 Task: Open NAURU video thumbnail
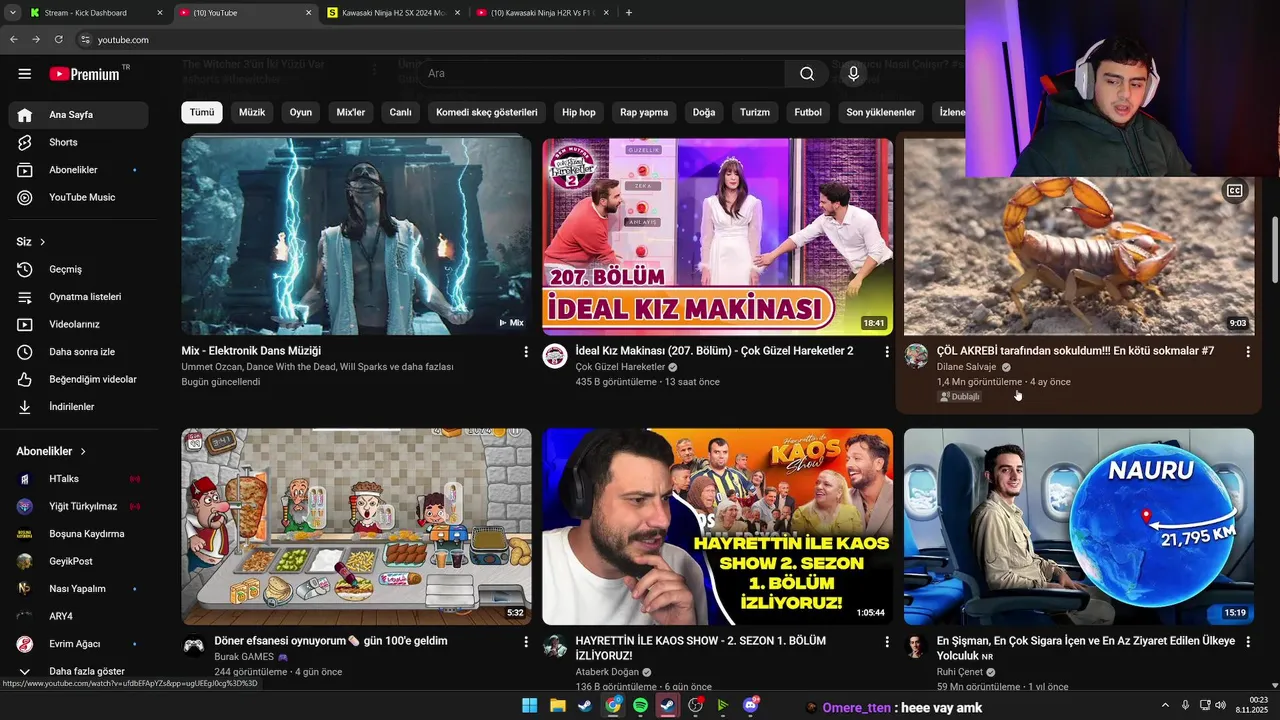pyautogui.click(x=1079, y=527)
